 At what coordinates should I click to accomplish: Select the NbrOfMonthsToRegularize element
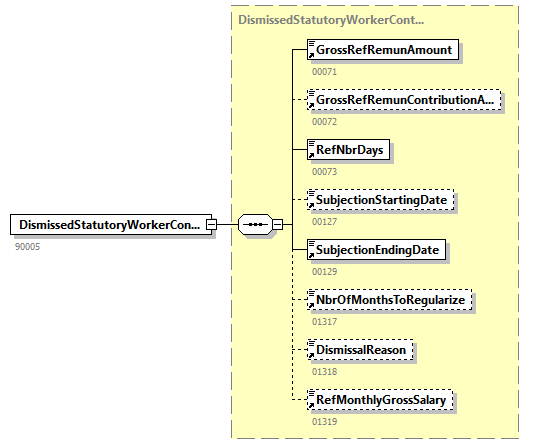tap(389, 300)
